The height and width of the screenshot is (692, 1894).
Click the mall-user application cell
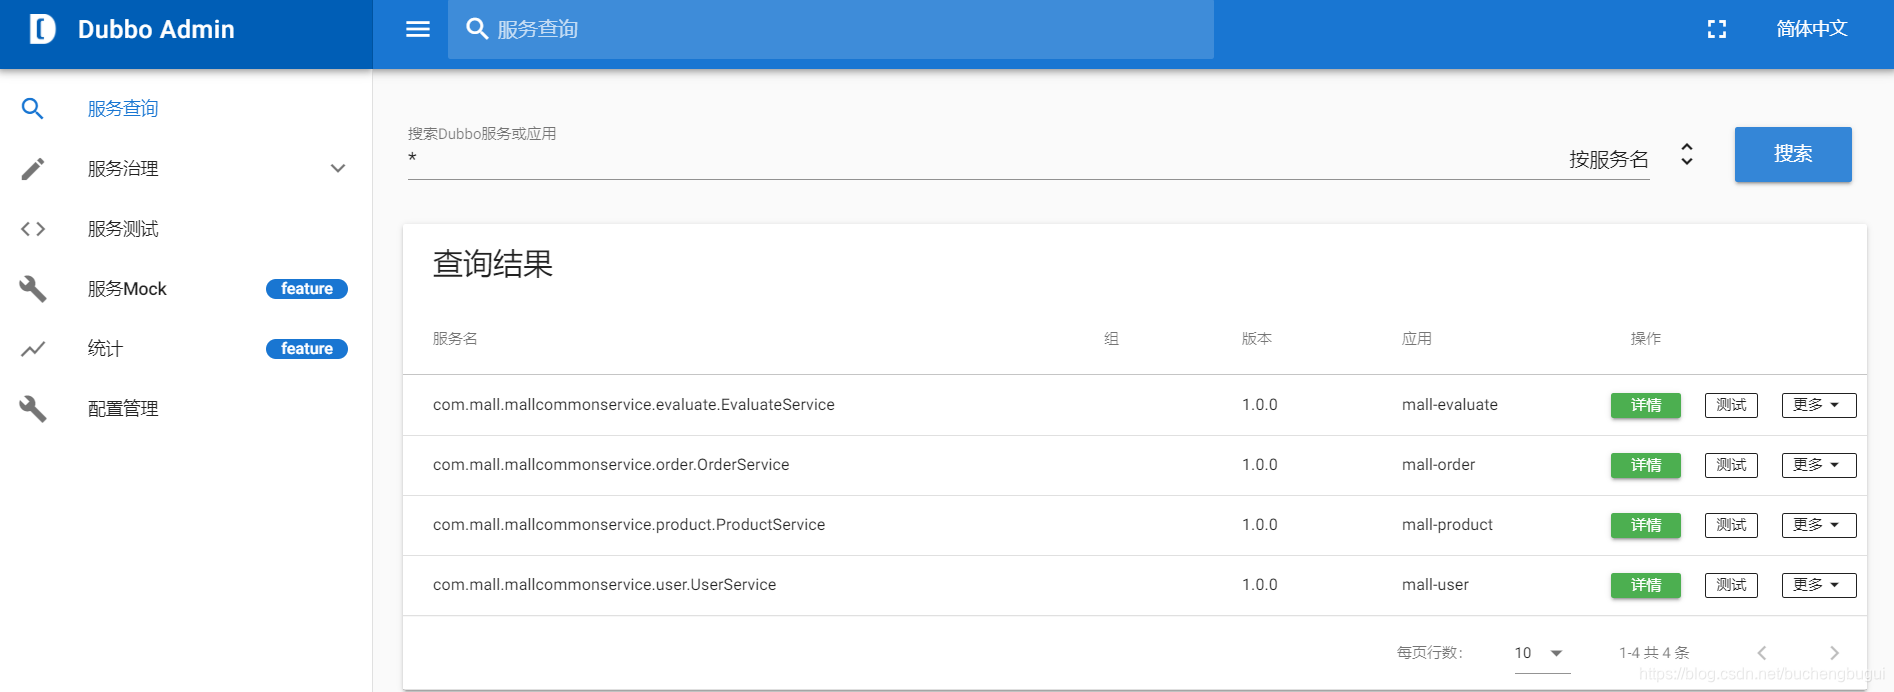[1435, 585]
